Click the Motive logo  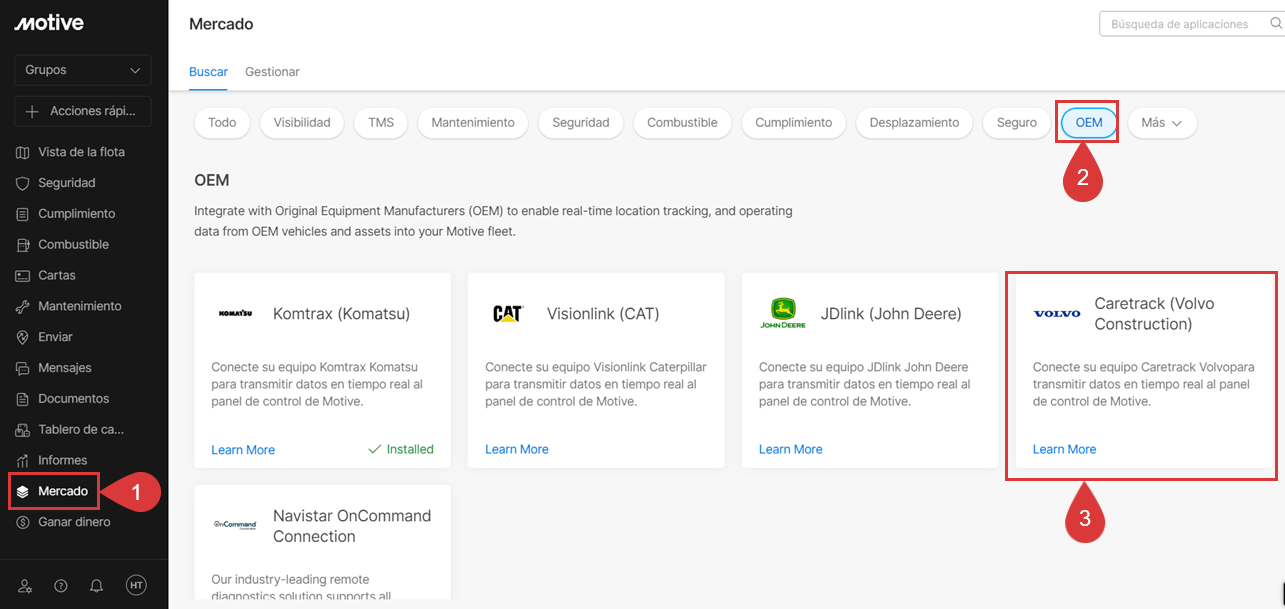point(49,23)
